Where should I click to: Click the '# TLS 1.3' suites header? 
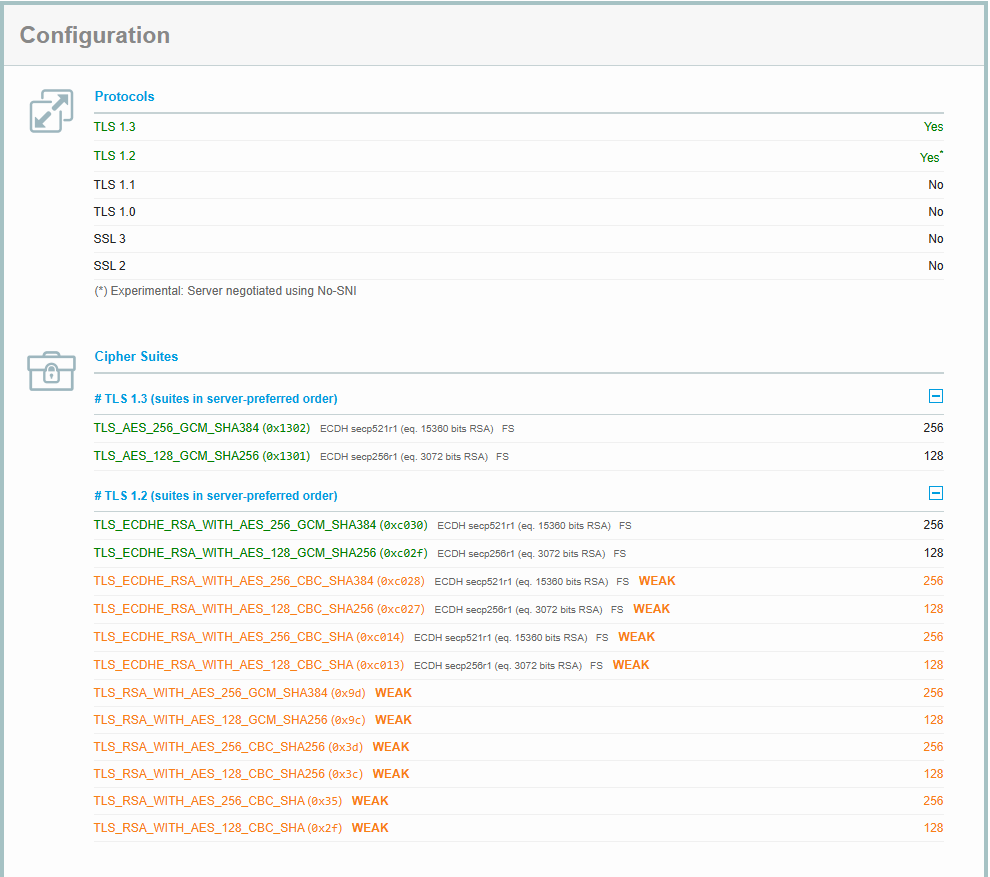click(x=216, y=399)
